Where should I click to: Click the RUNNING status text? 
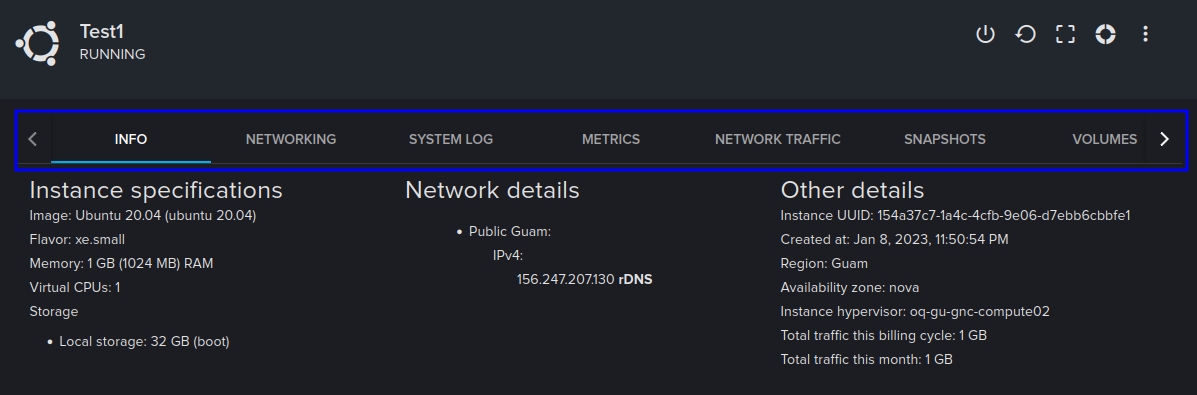click(x=112, y=54)
